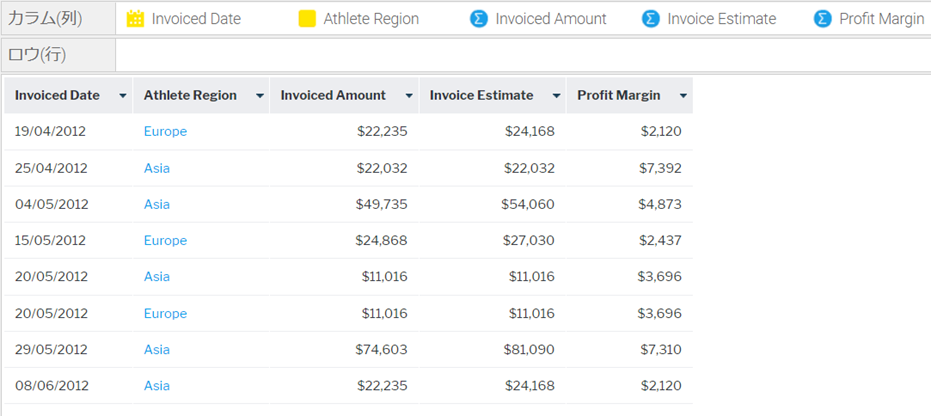Select the Profit Margin field in columns shelf
931x416 pixels.
(881, 18)
